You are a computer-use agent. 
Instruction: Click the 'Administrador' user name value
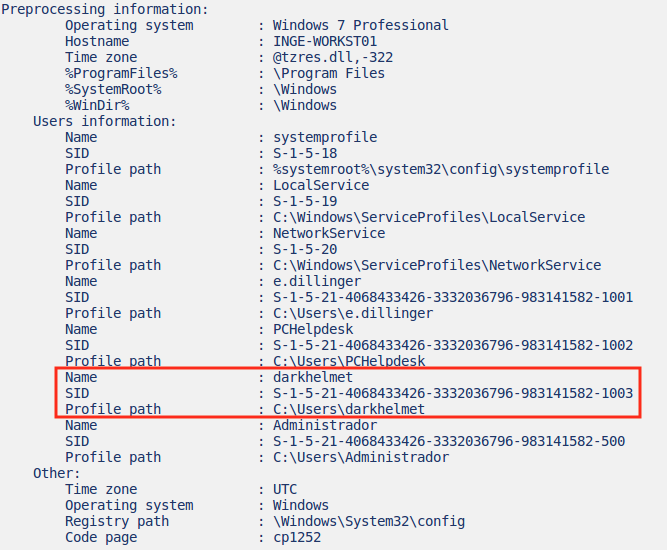325,425
